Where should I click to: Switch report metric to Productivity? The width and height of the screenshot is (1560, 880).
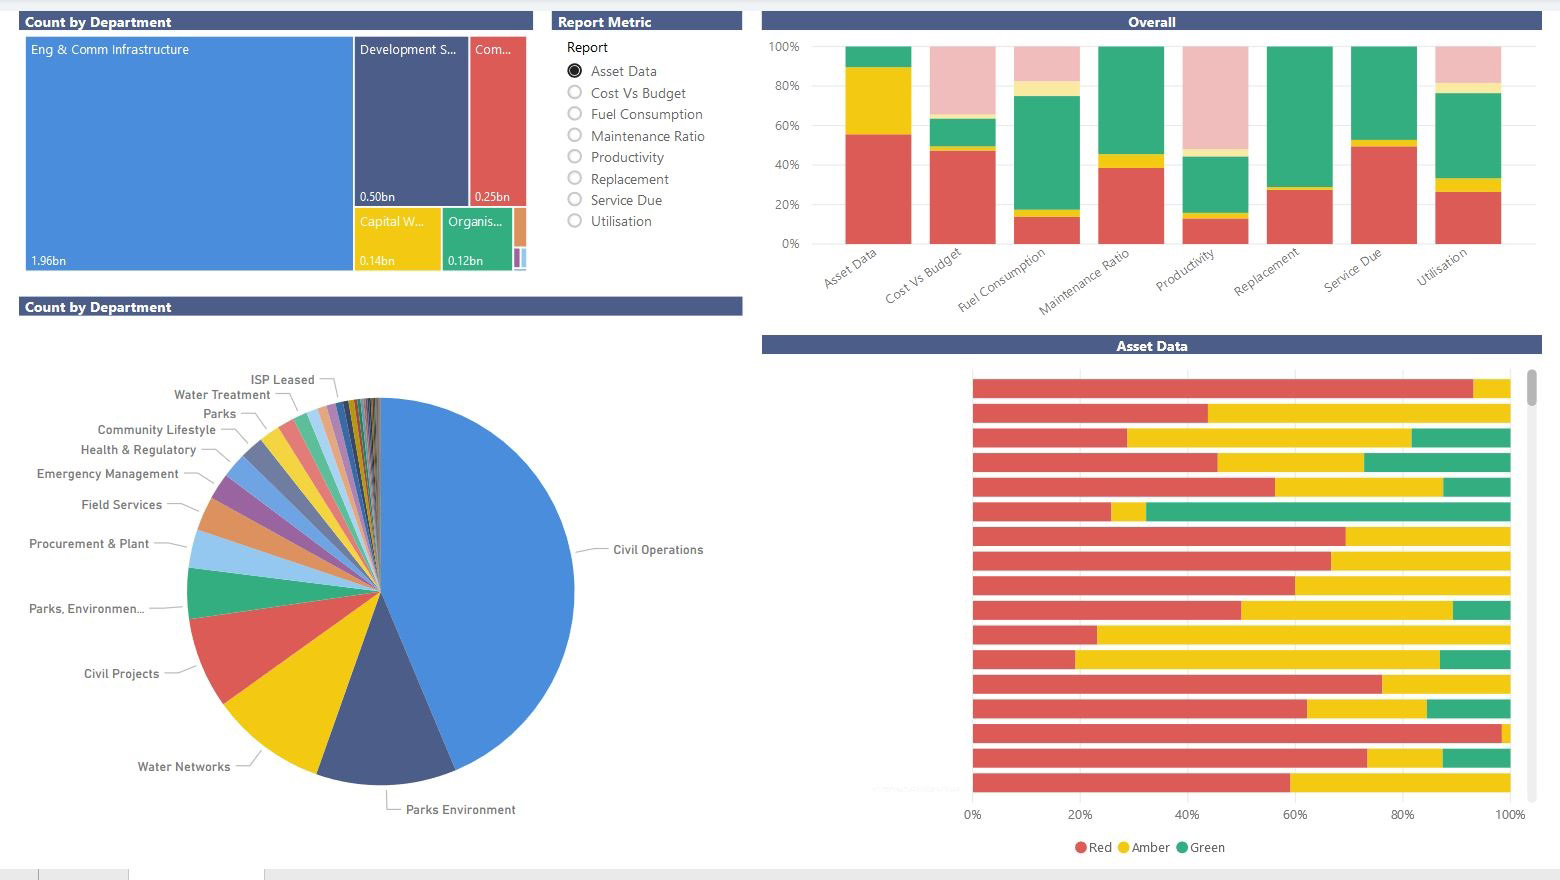pos(575,157)
